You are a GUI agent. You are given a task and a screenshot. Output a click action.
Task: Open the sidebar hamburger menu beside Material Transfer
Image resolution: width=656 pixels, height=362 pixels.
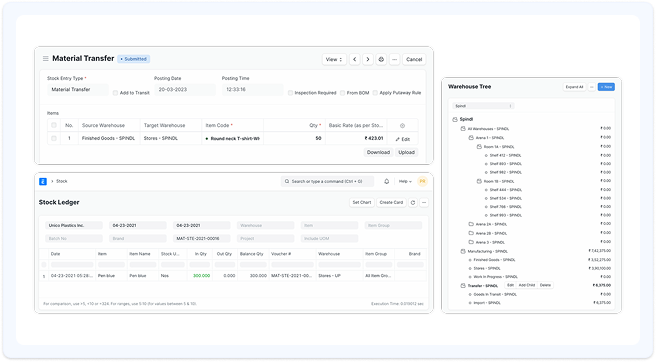pos(46,59)
